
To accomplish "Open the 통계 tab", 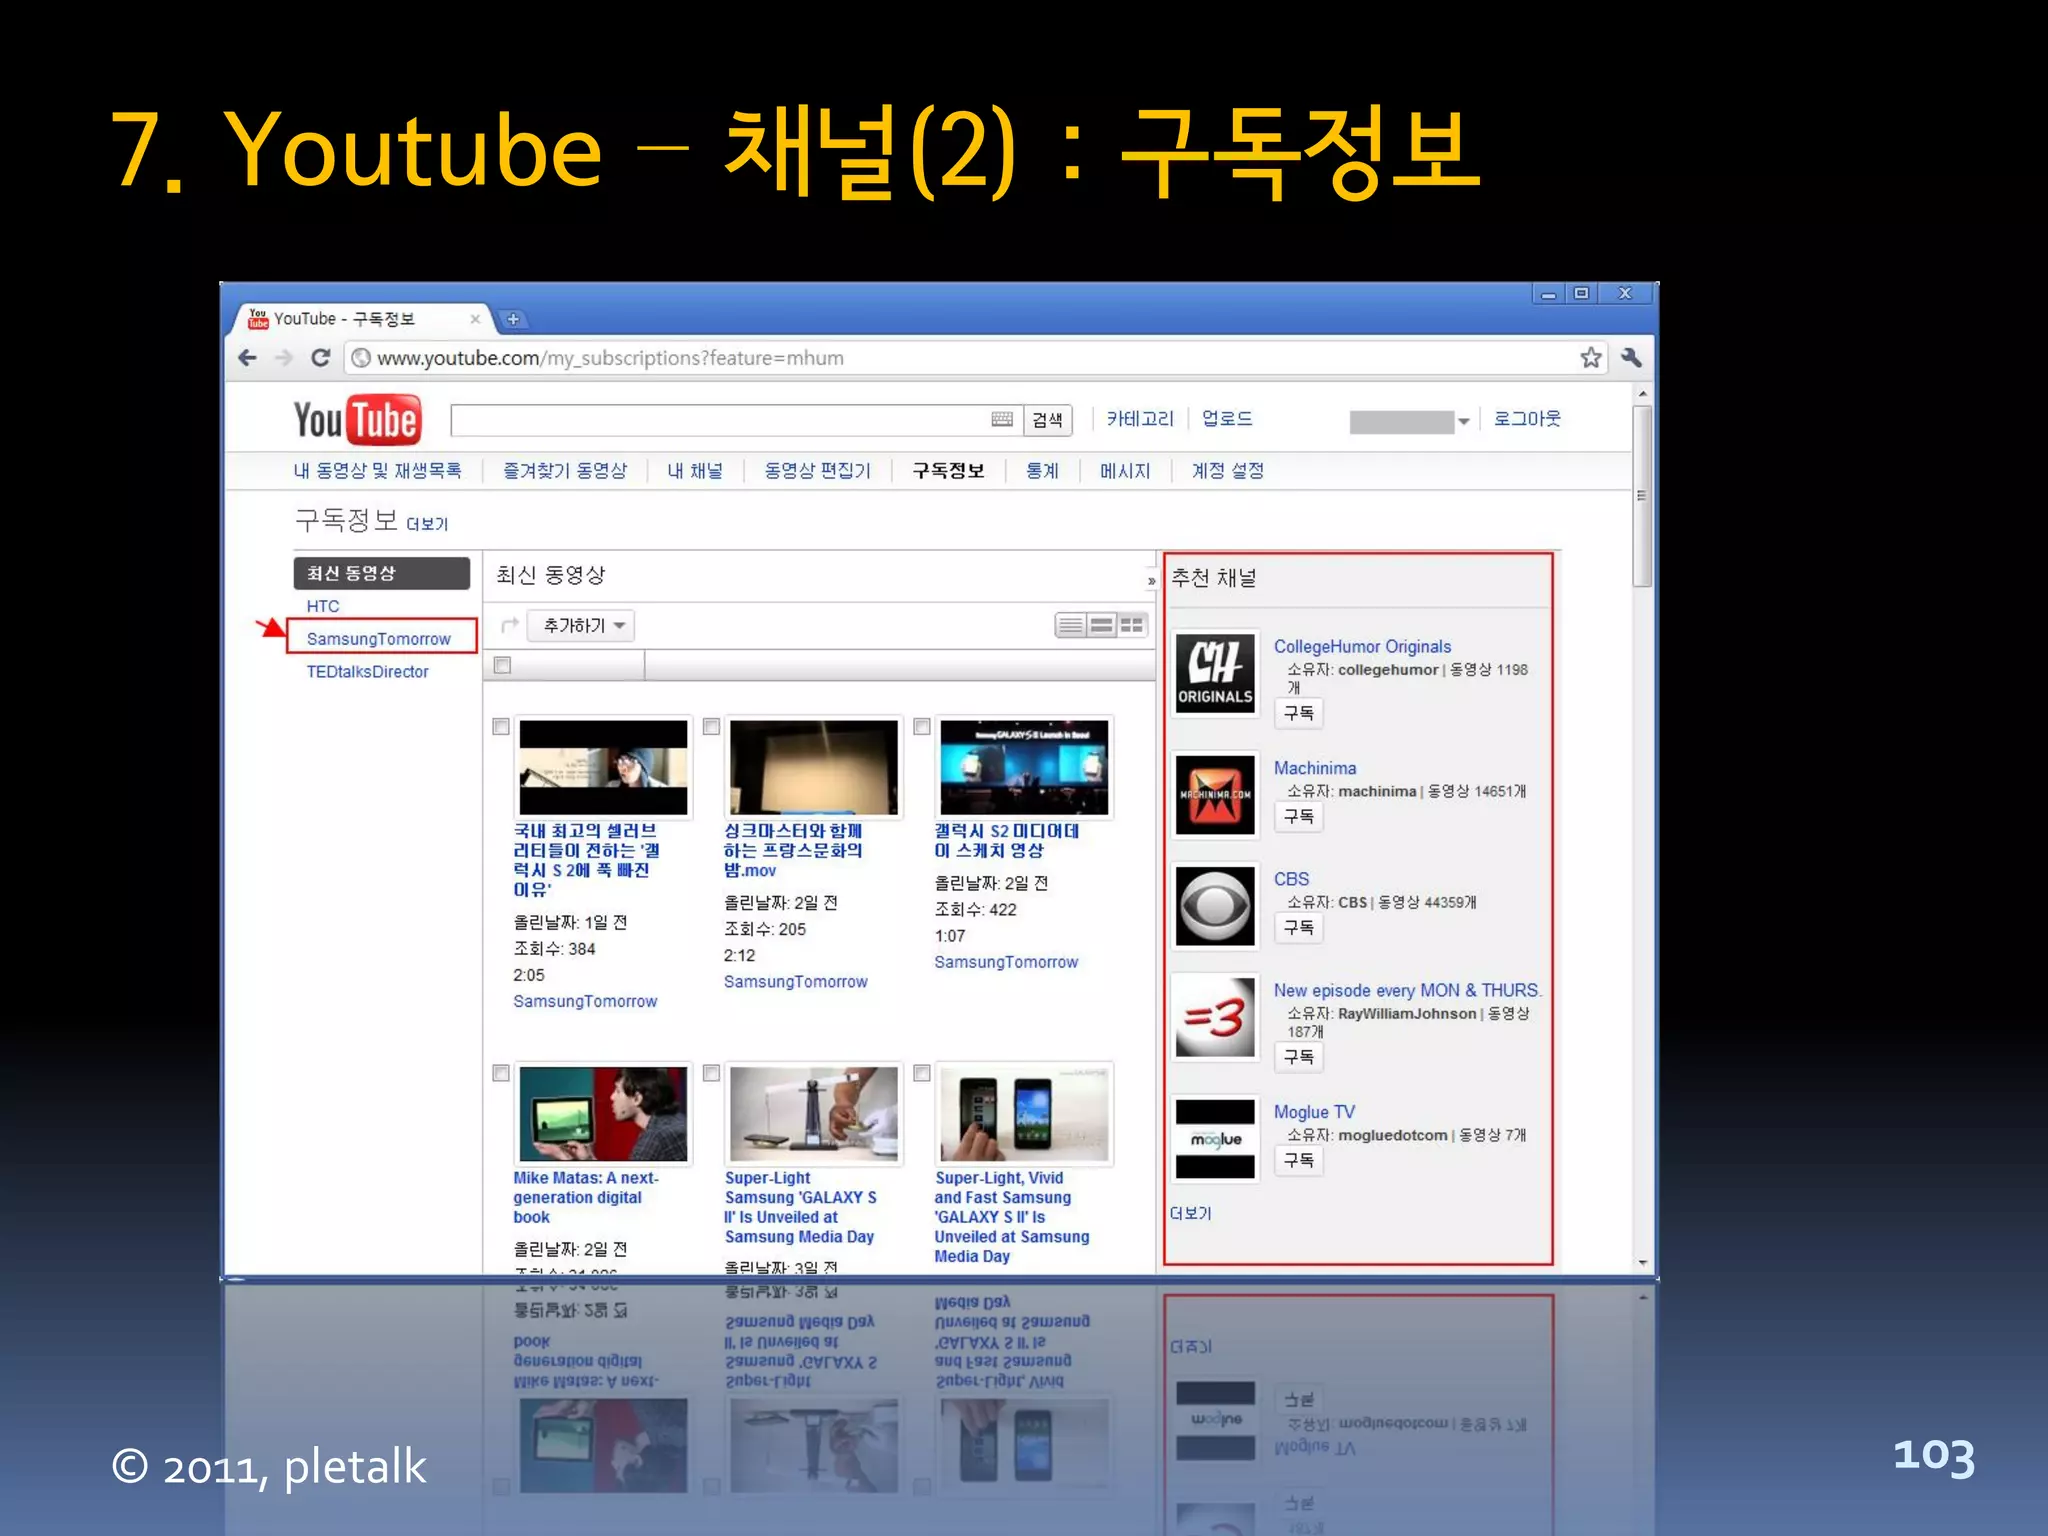I will click(x=1042, y=470).
